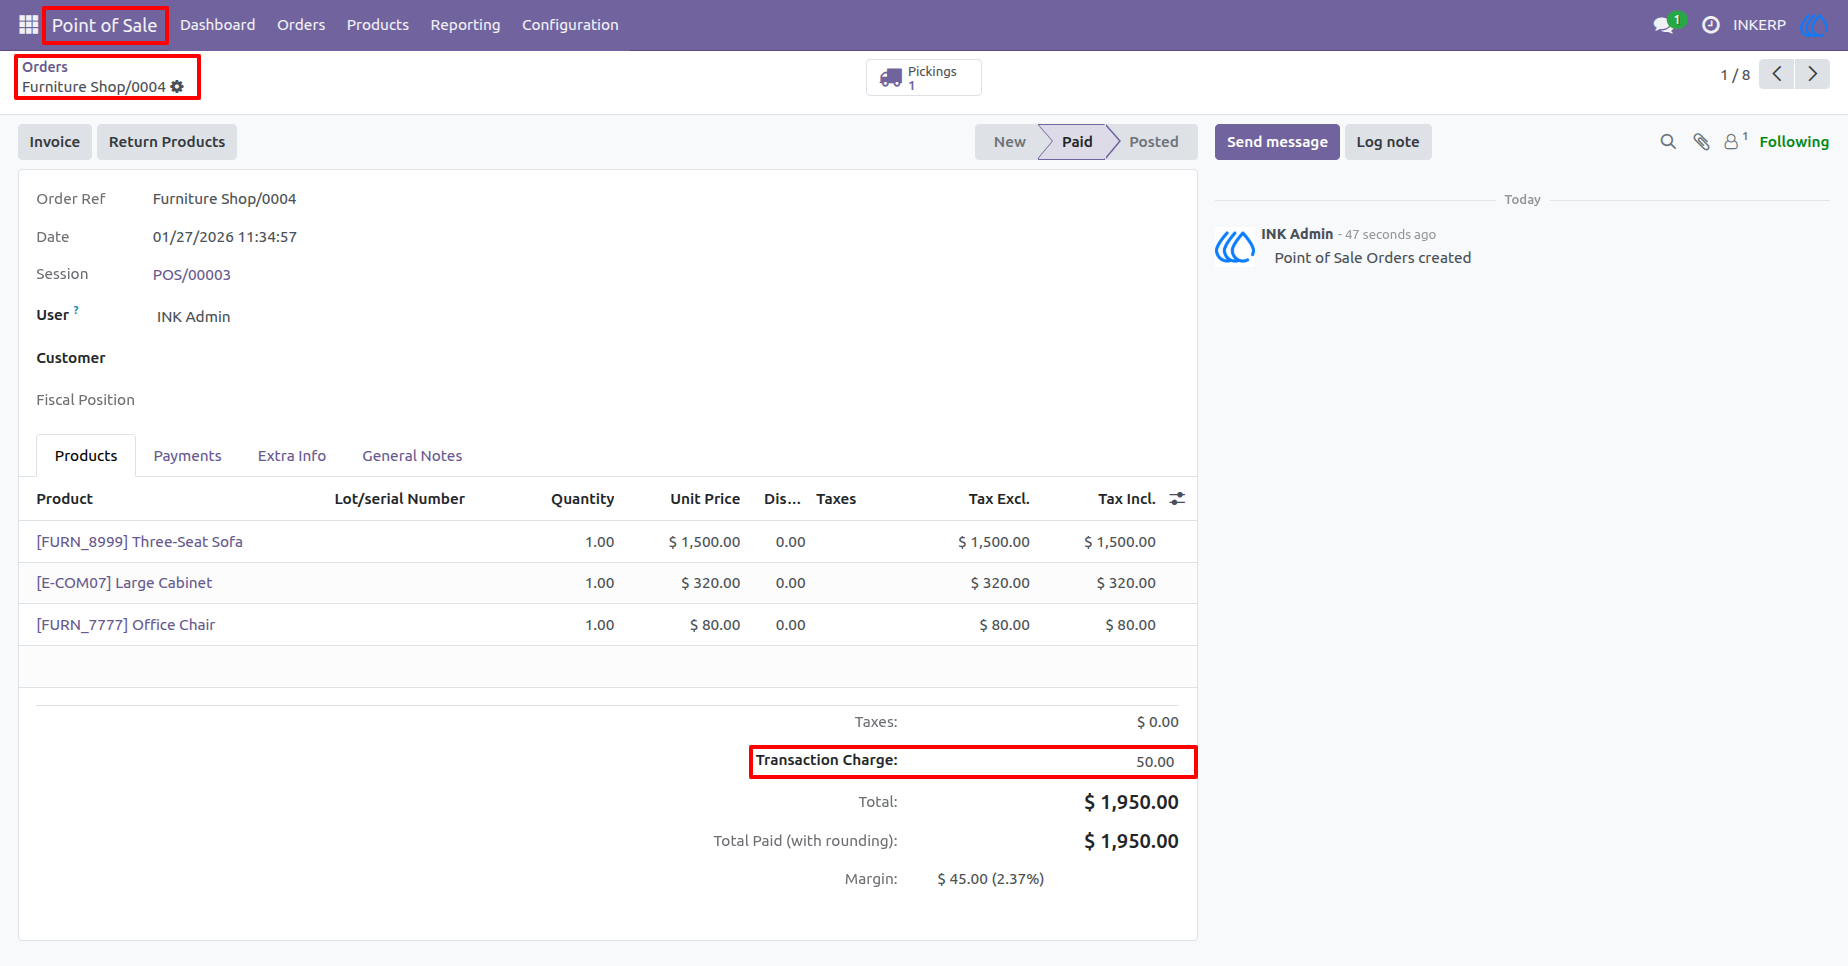Screen dimensions: 1848x966
Task: Click the Quantity column header
Action: pyautogui.click(x=583, y=499)
